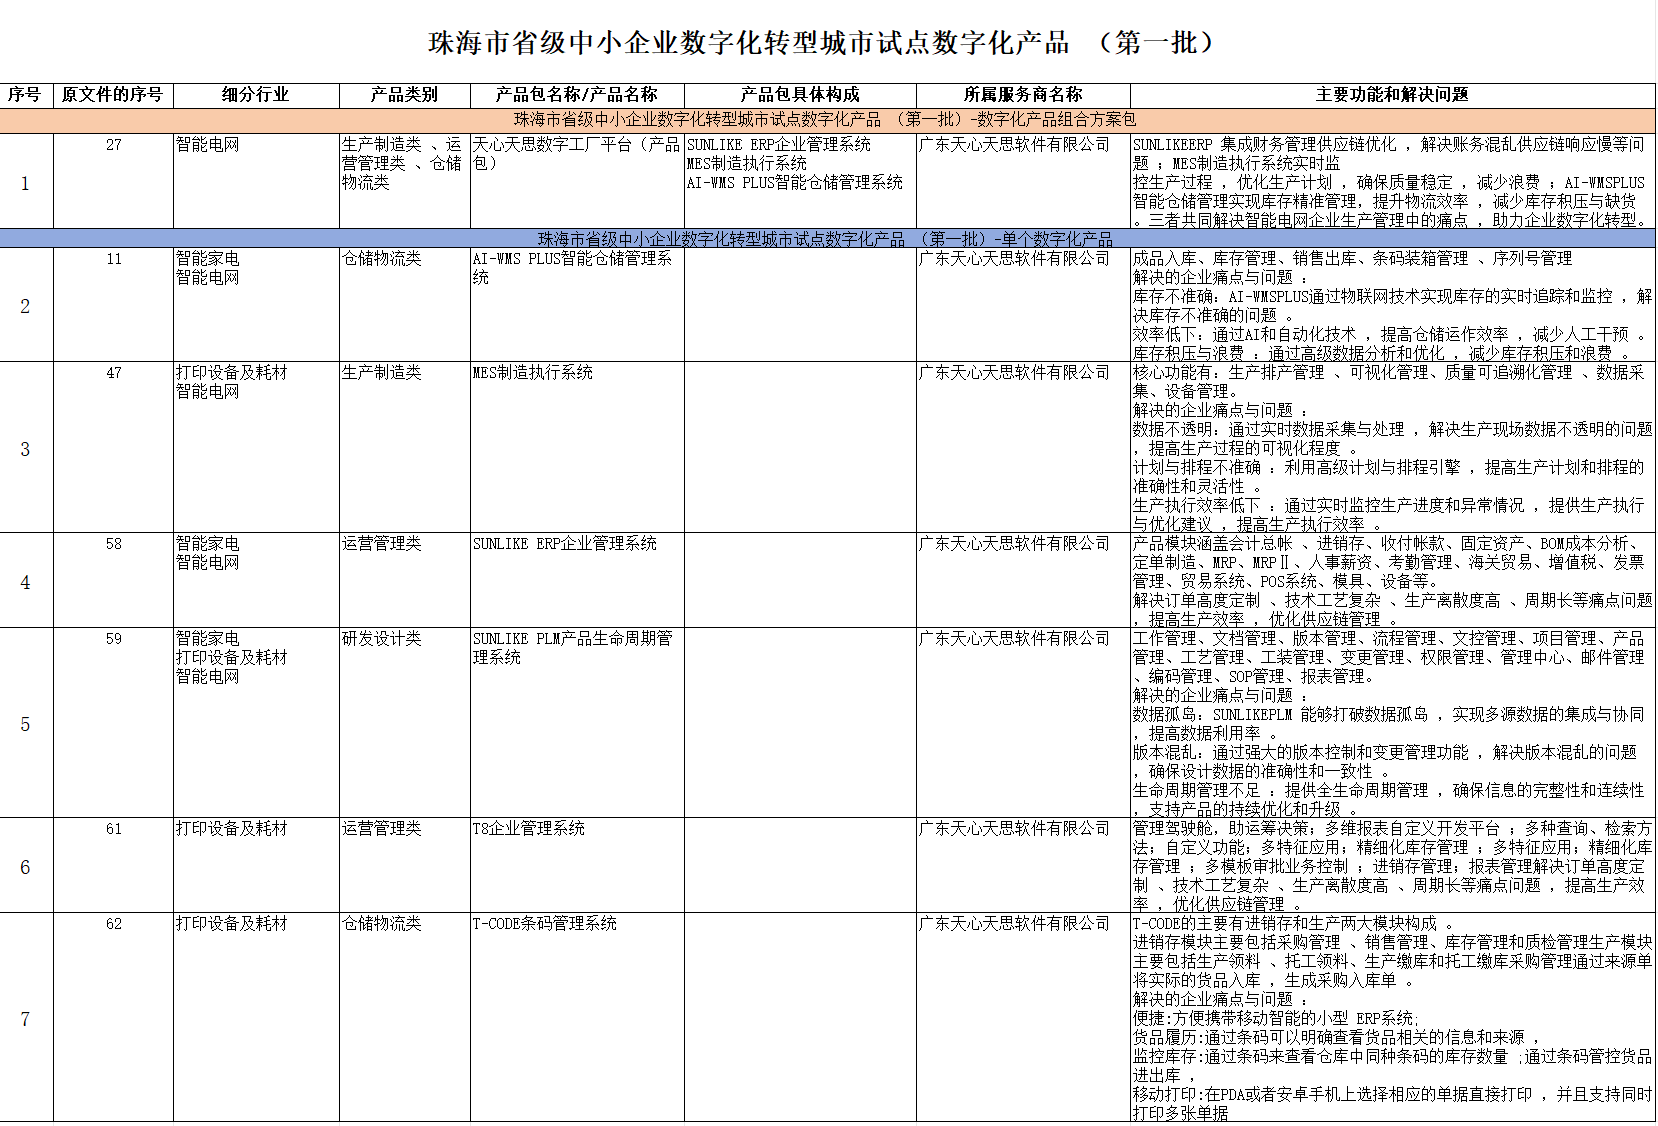Image resolution: width=1658 pixels, height=1126 pixels.
Task: Click sequence number 6 in the first column
Action: [x=26, y=867]
